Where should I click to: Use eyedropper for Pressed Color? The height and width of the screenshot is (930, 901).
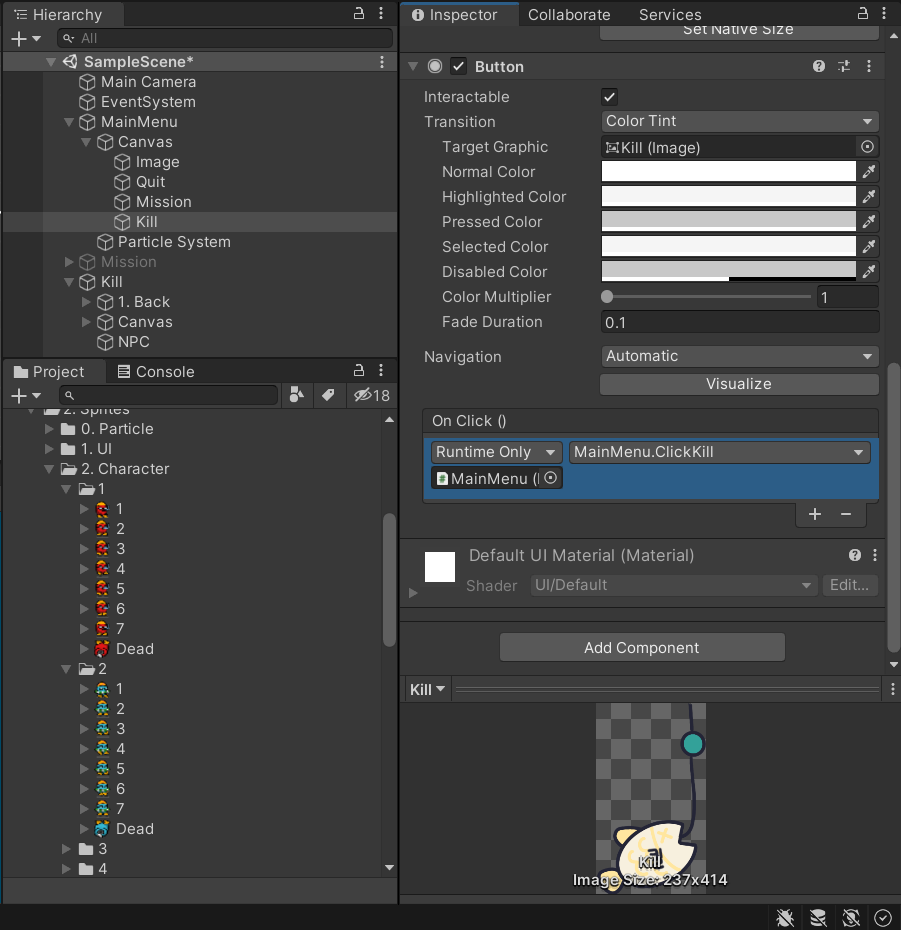[869, 221]
